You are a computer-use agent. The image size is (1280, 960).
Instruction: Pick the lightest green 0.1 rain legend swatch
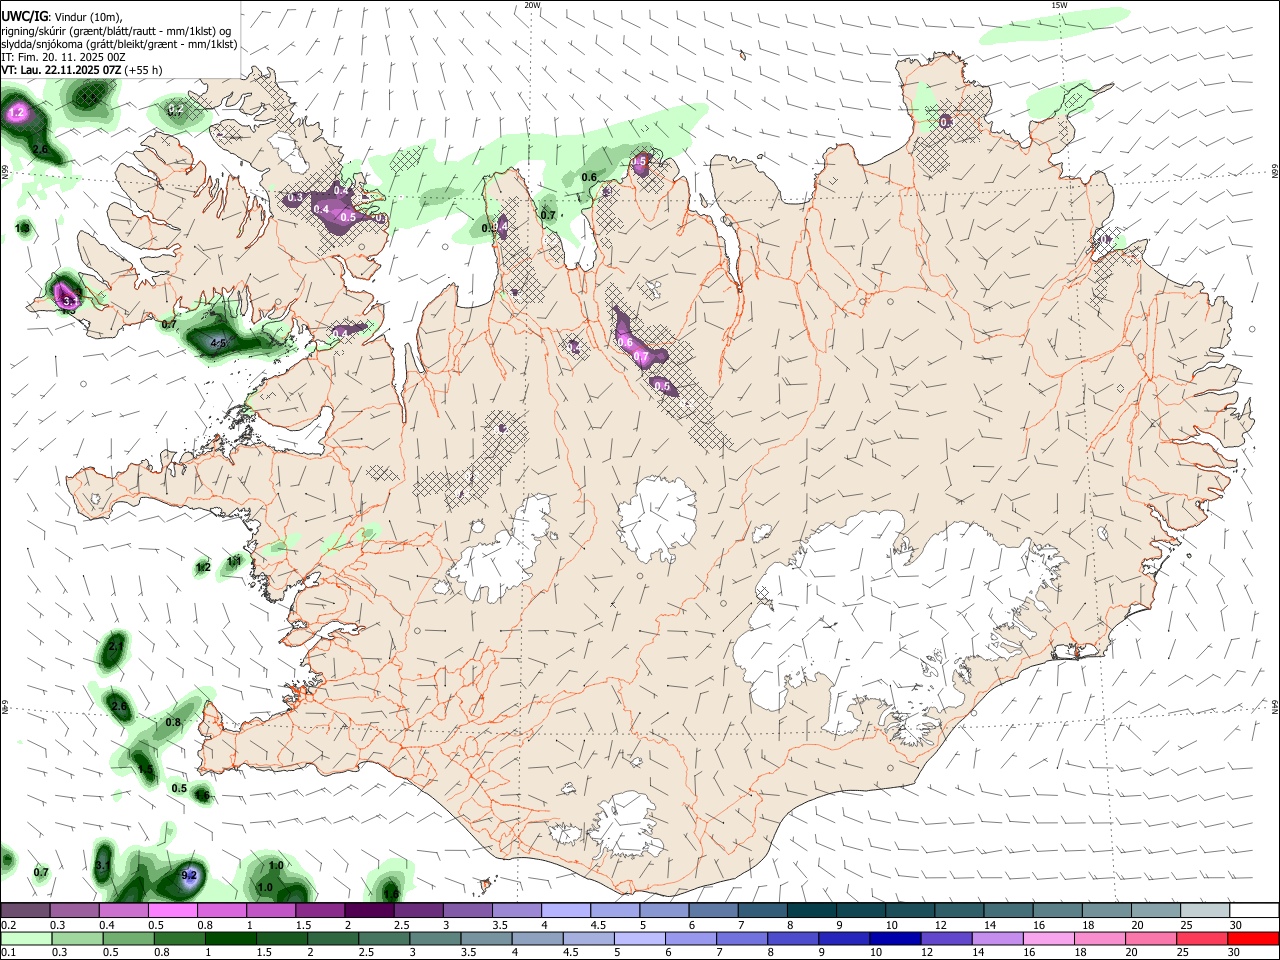coord(27,939)
